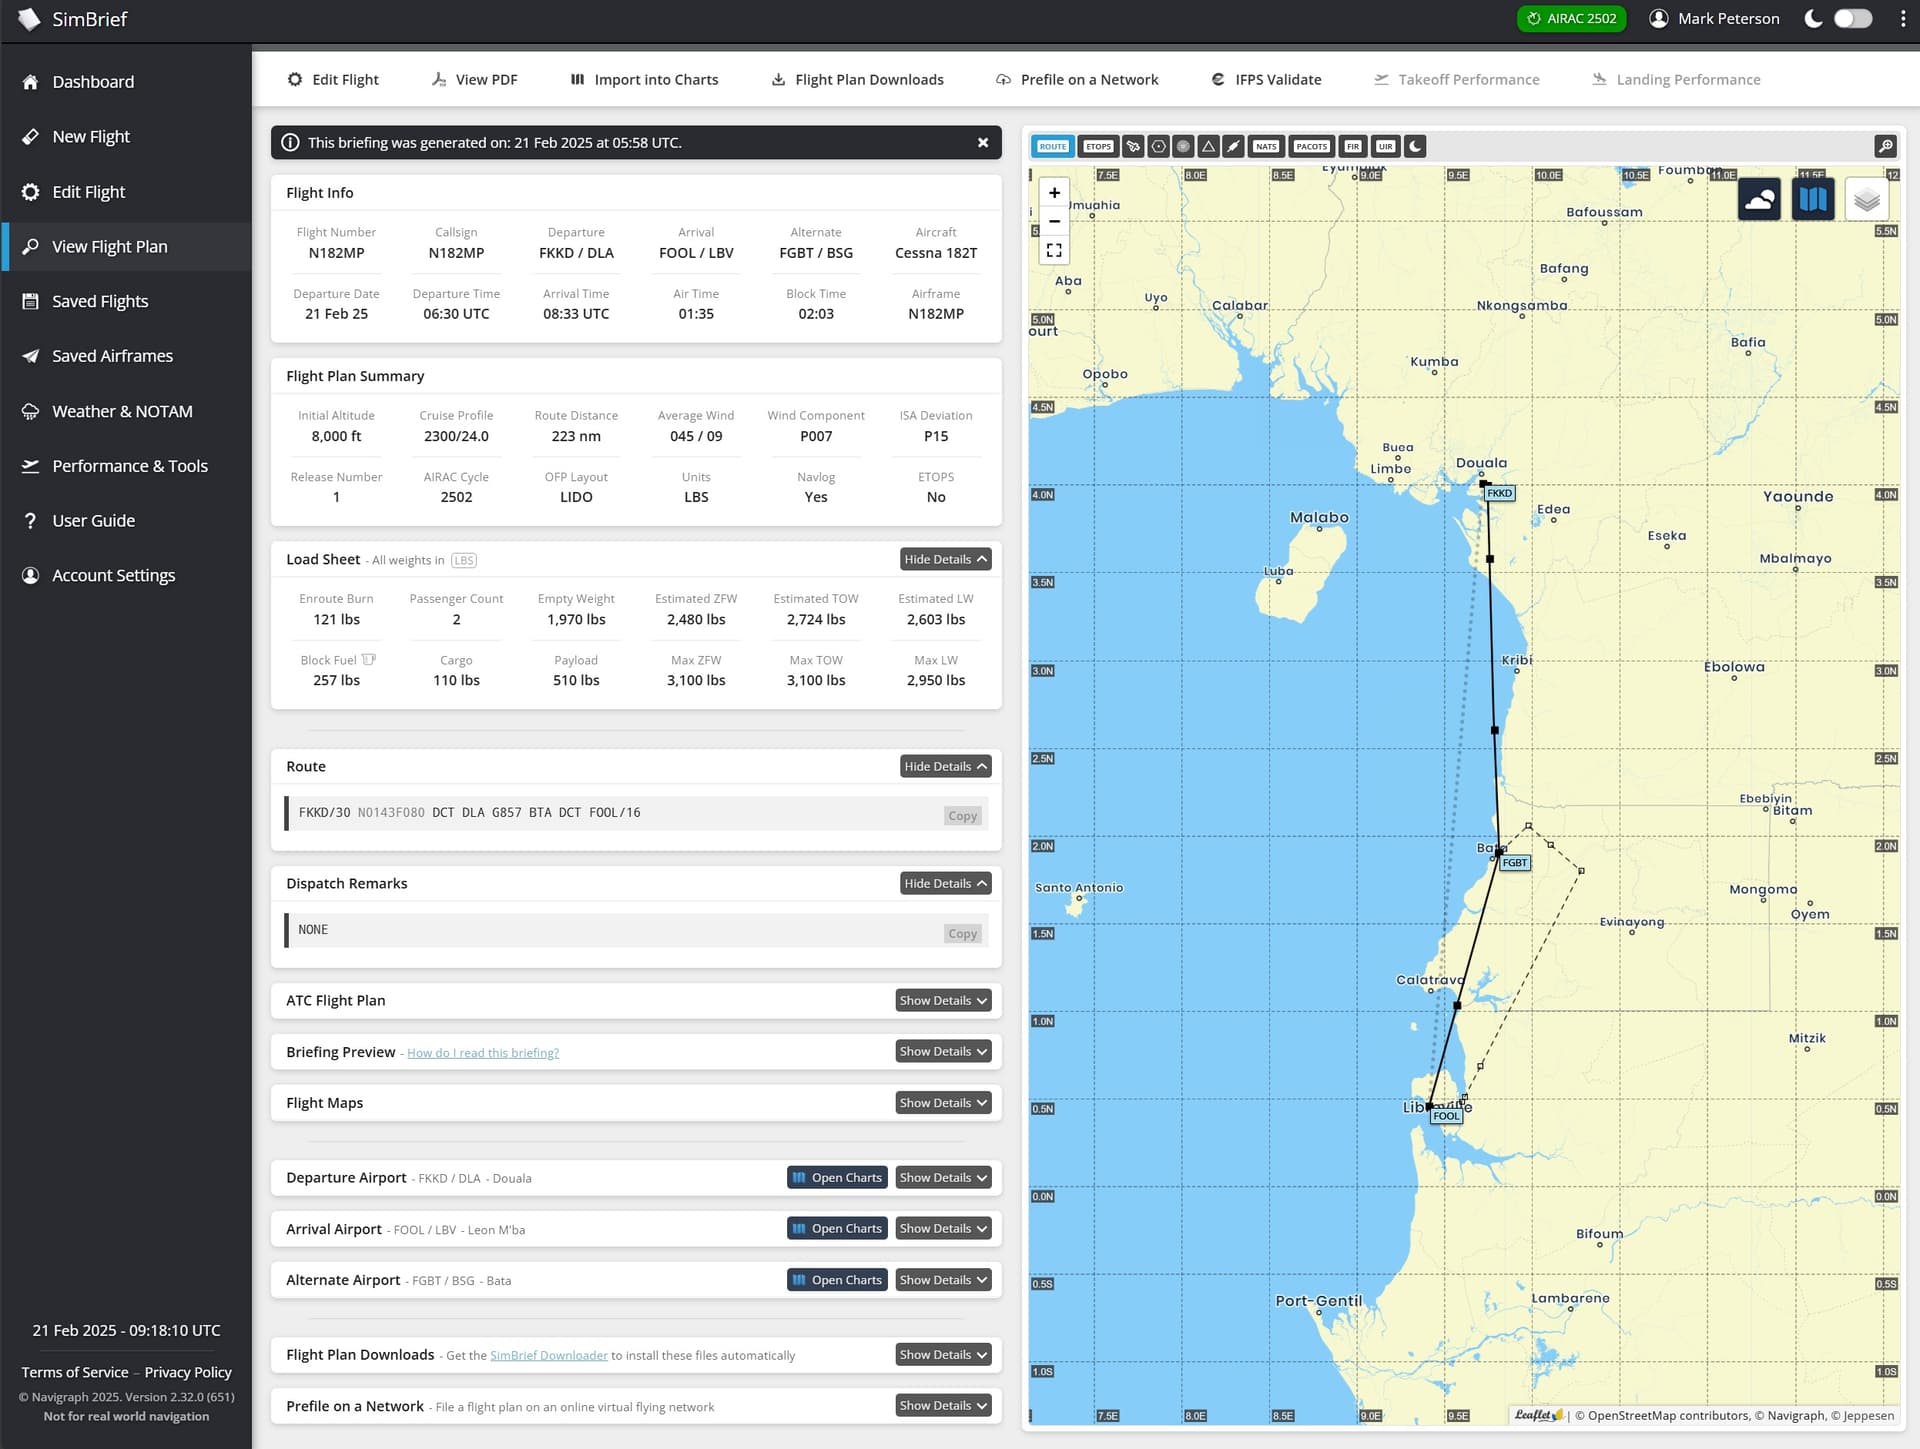Toggle UIR boundaries overlay
The image size is (1920, 1449).
point(1385,146)
